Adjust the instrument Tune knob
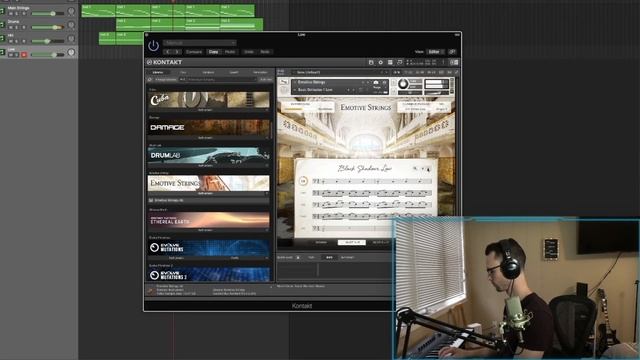This screenshot has height=360, width=640. [403, 84]
